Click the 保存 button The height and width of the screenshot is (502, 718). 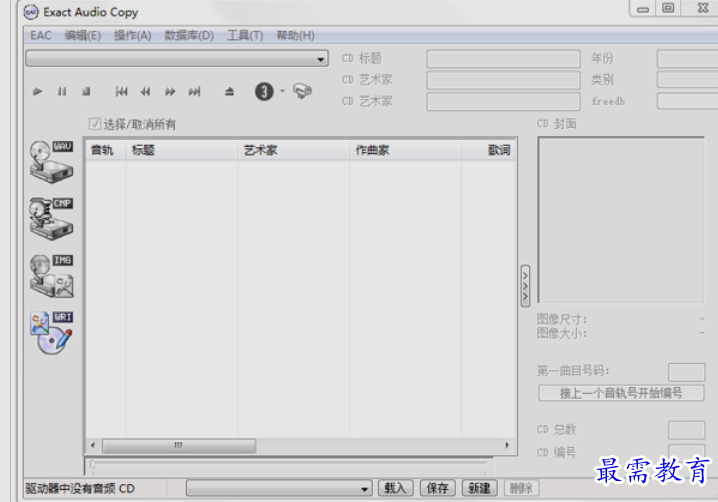(437, 488)
